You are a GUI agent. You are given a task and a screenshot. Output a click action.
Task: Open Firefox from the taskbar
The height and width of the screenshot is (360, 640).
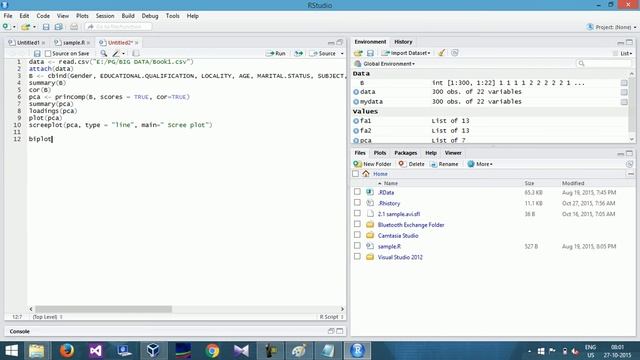[66, 351]
